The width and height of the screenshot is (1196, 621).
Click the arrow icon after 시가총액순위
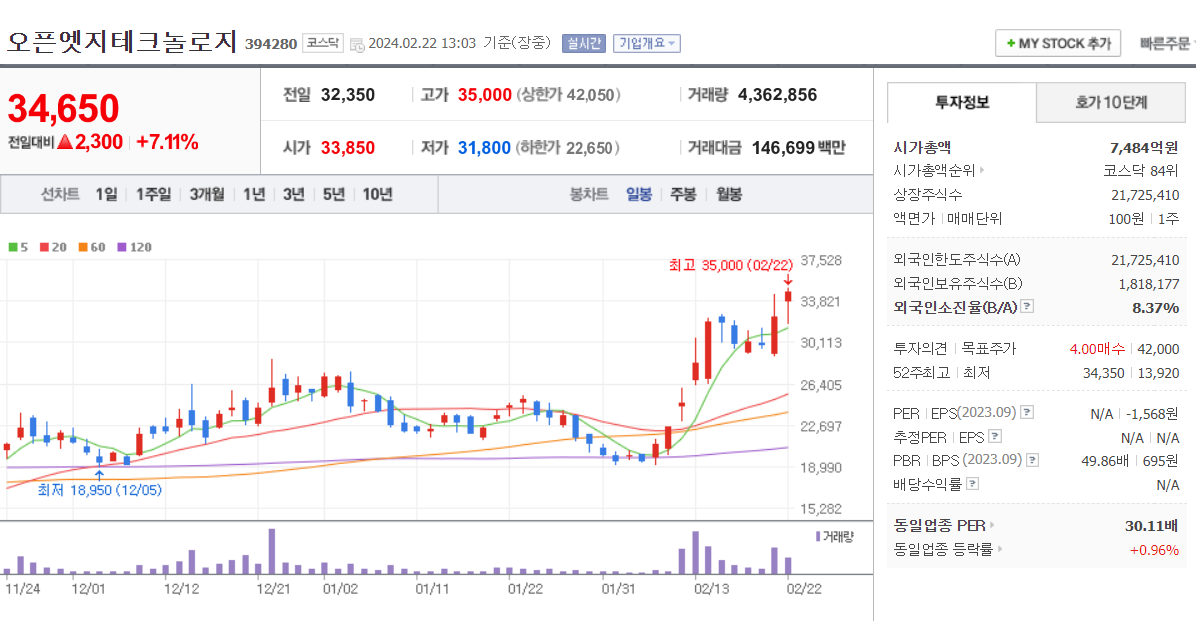click(982, 171)
